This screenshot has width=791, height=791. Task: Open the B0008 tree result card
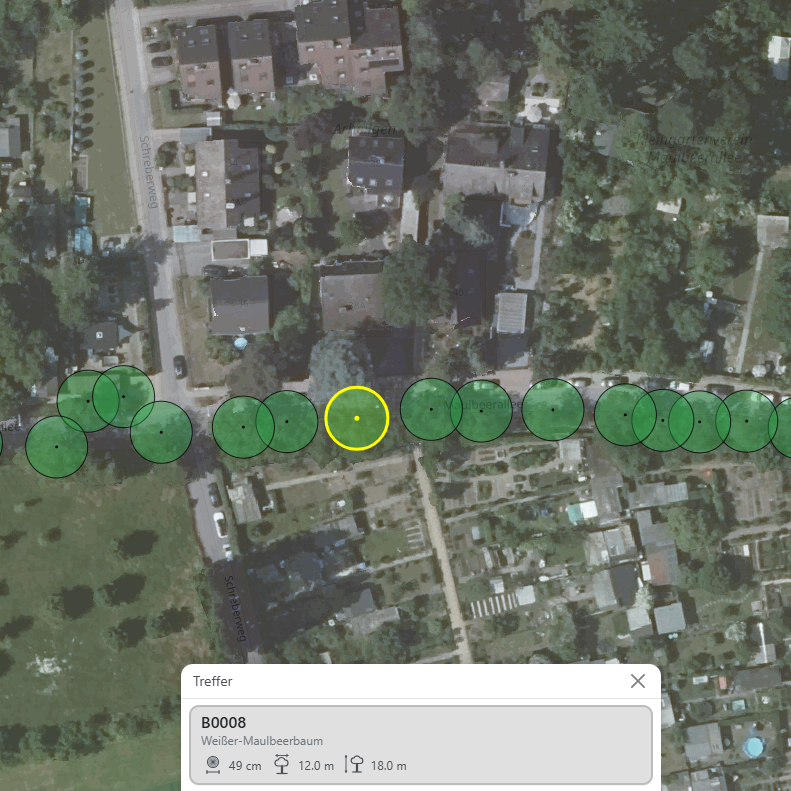[421, 745]
